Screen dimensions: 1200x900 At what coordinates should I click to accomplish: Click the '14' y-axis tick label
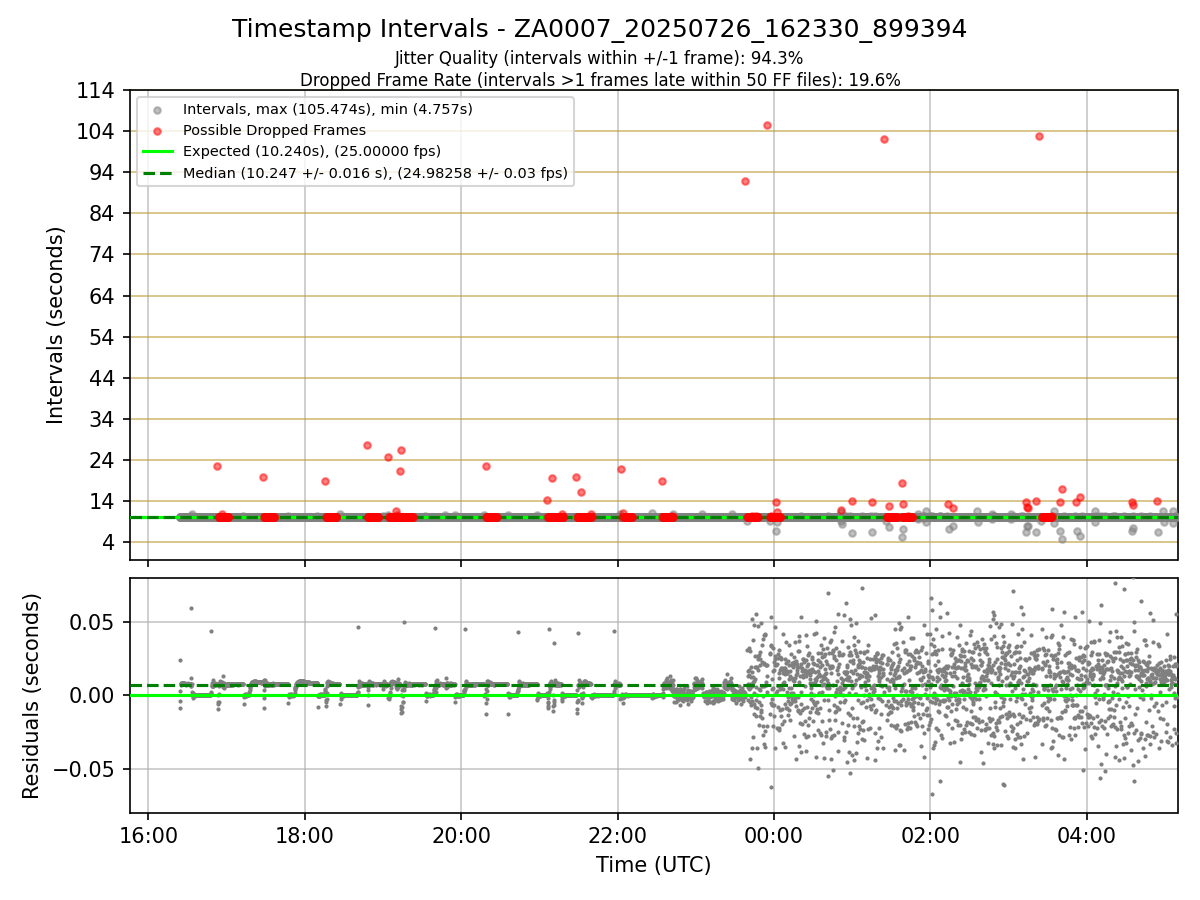point(104,502)
